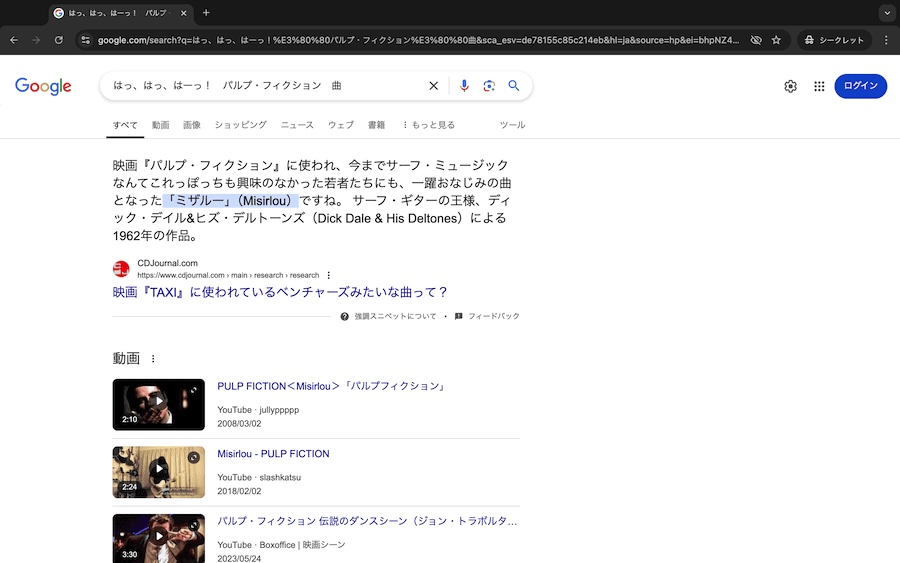
Task: Click the CDJournal.com site favicon
Action: tap(121, 269)
